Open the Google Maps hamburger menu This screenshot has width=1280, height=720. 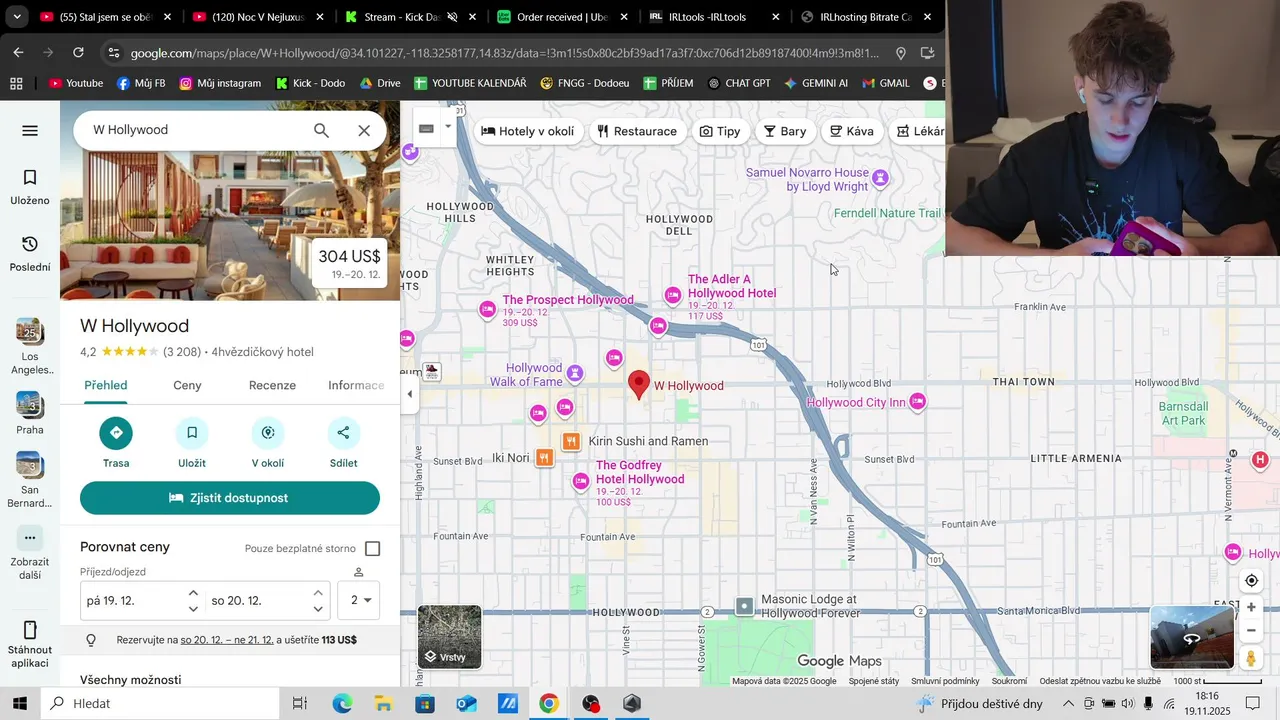30,131
